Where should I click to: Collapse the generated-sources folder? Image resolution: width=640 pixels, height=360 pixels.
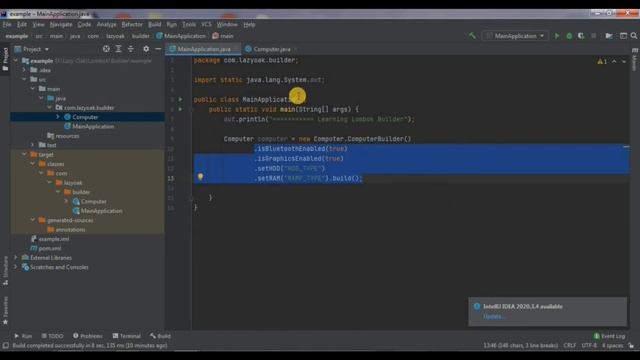tap(33, 220)
